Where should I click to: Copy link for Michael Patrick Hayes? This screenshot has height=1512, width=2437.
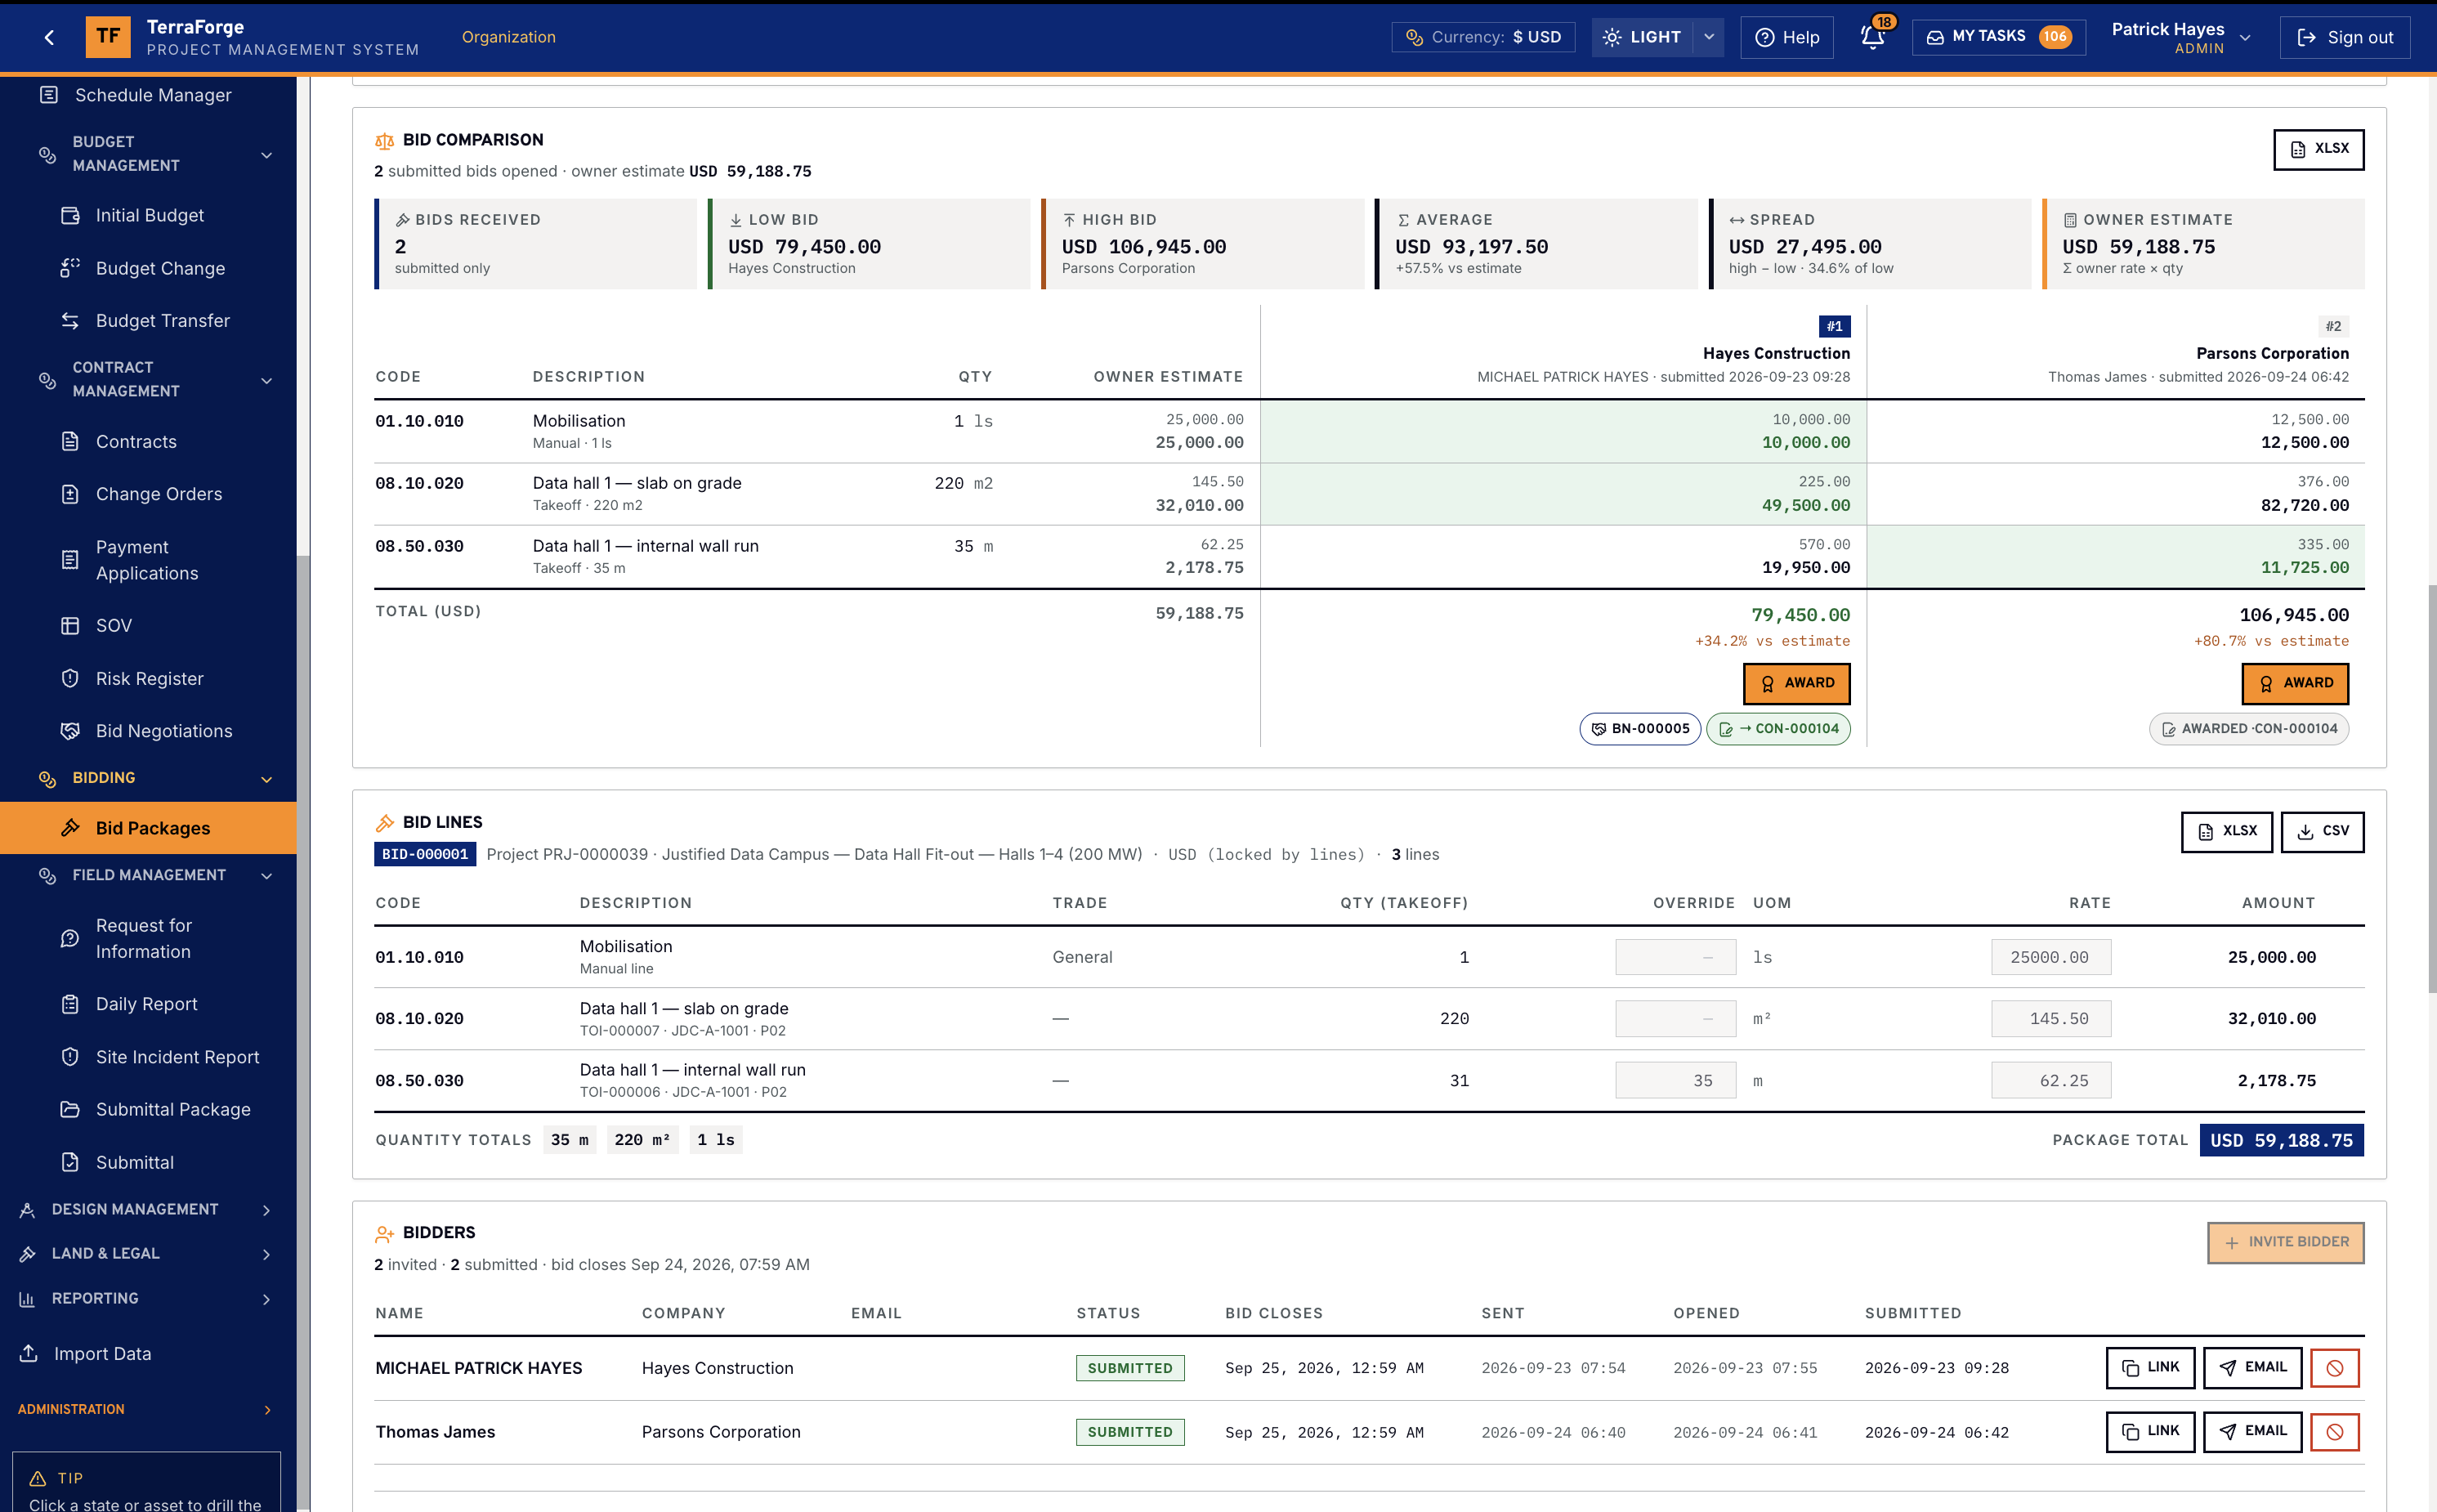[2150, 1368]
